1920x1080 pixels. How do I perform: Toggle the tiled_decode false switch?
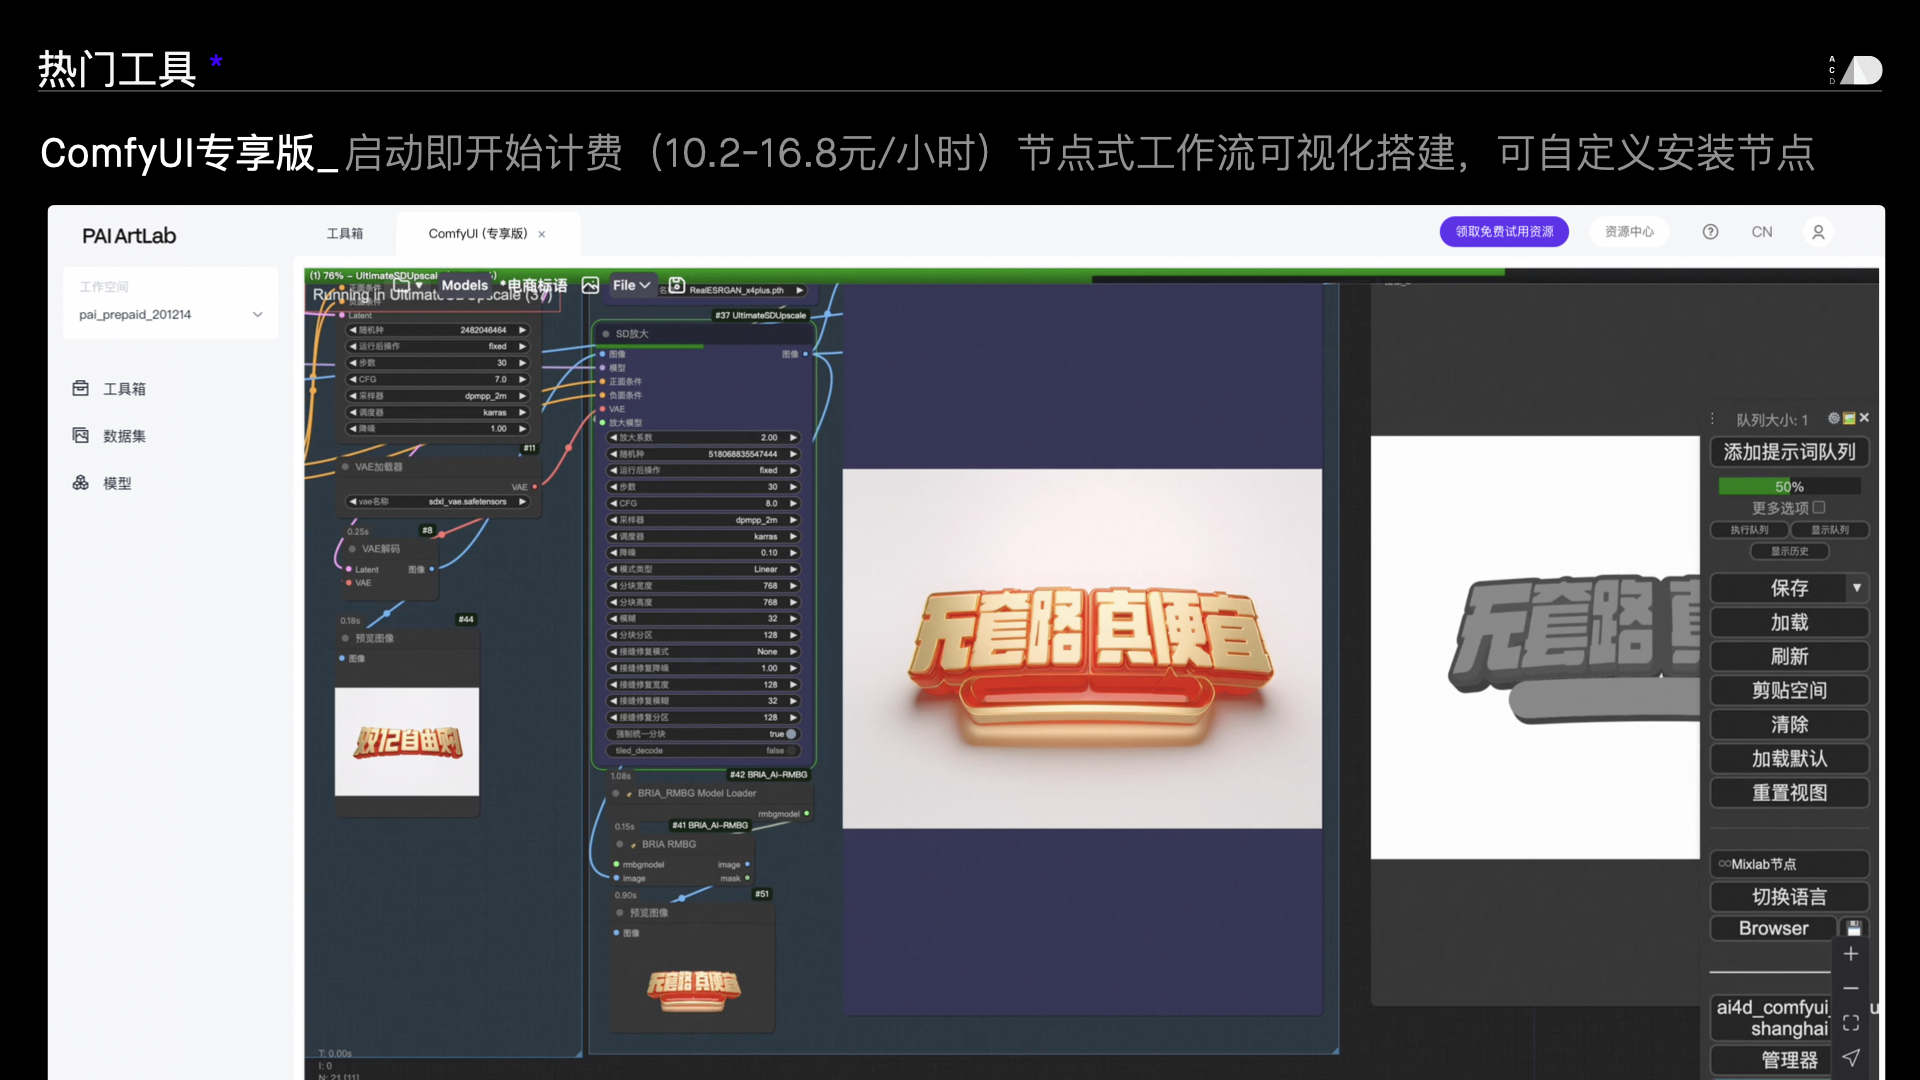[792, 750]
